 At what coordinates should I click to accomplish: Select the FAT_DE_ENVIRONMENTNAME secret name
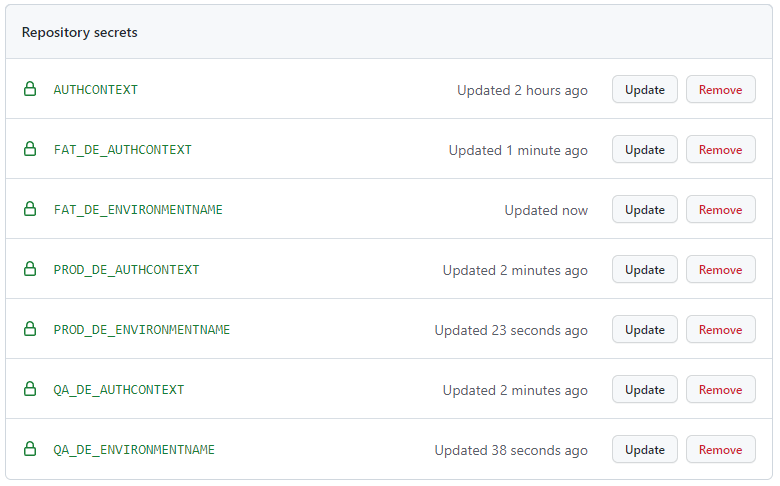[x=138, y=210]
